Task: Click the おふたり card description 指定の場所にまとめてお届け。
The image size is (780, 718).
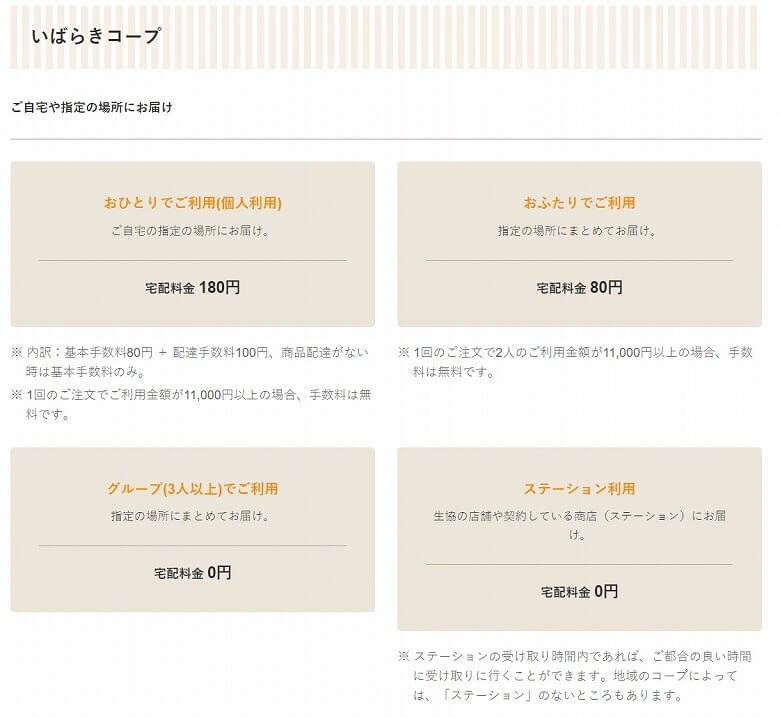Action: click(x=579, y=230)
